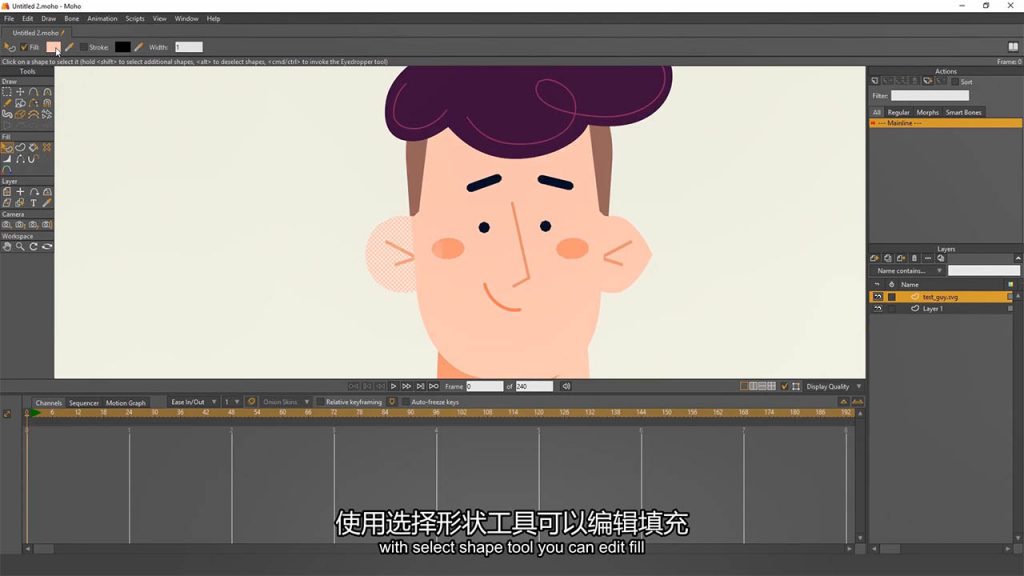Click the new layer icon in Layers panel
The height and width of the screenshot is (576, 1024).
(x=875, y=258)
